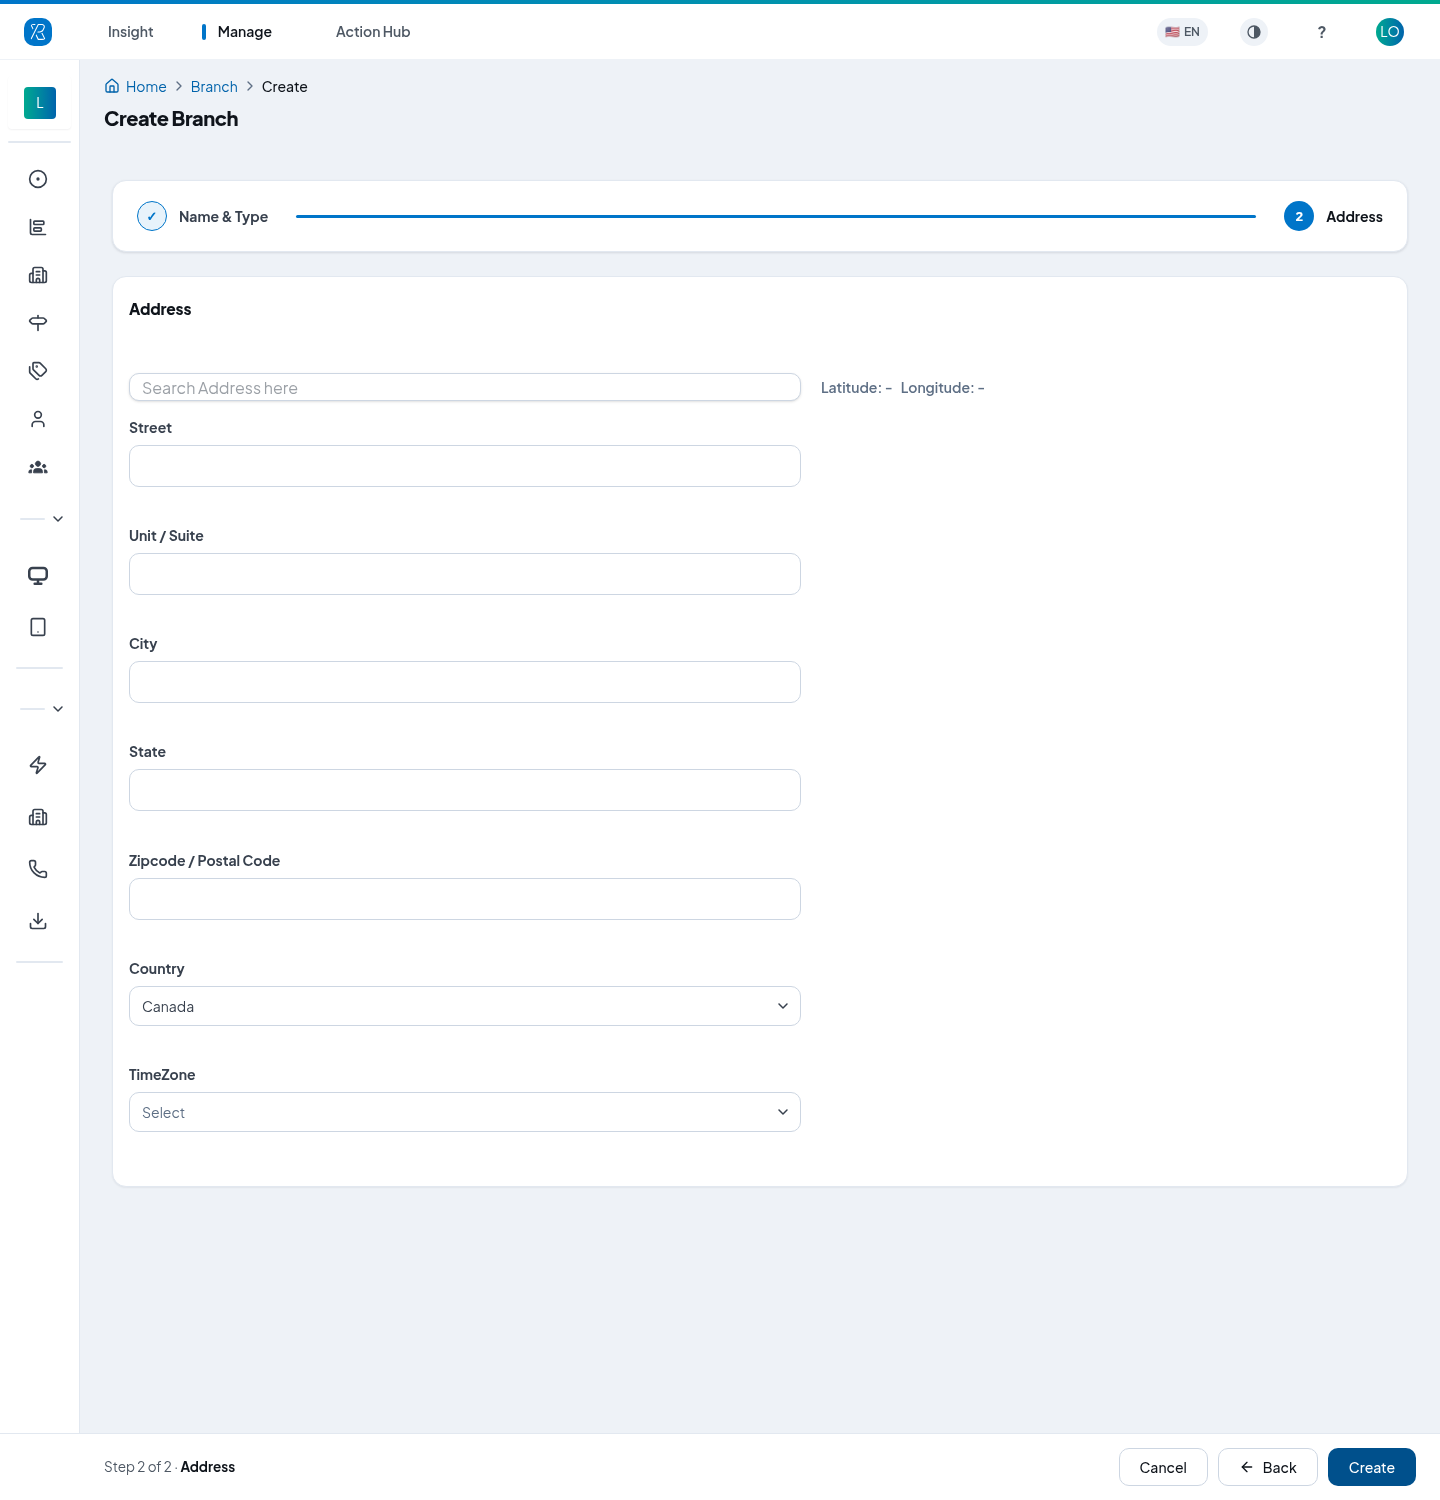The height and width of the screenshot is (1500, 1440).
Task: Open the phone icon in the sidebar
Action: (38, 869)
